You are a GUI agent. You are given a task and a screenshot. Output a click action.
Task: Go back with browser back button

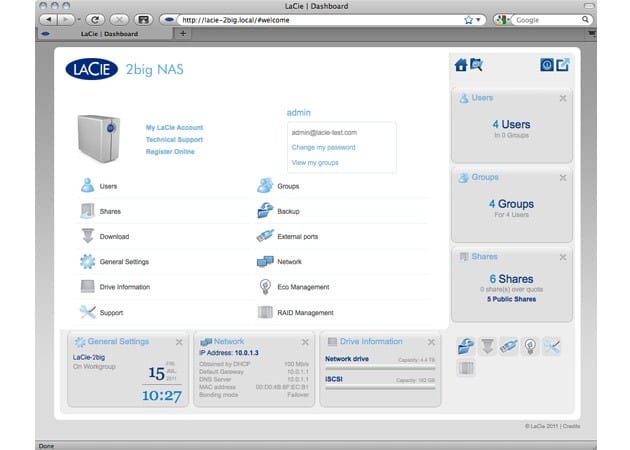point(48,19)
